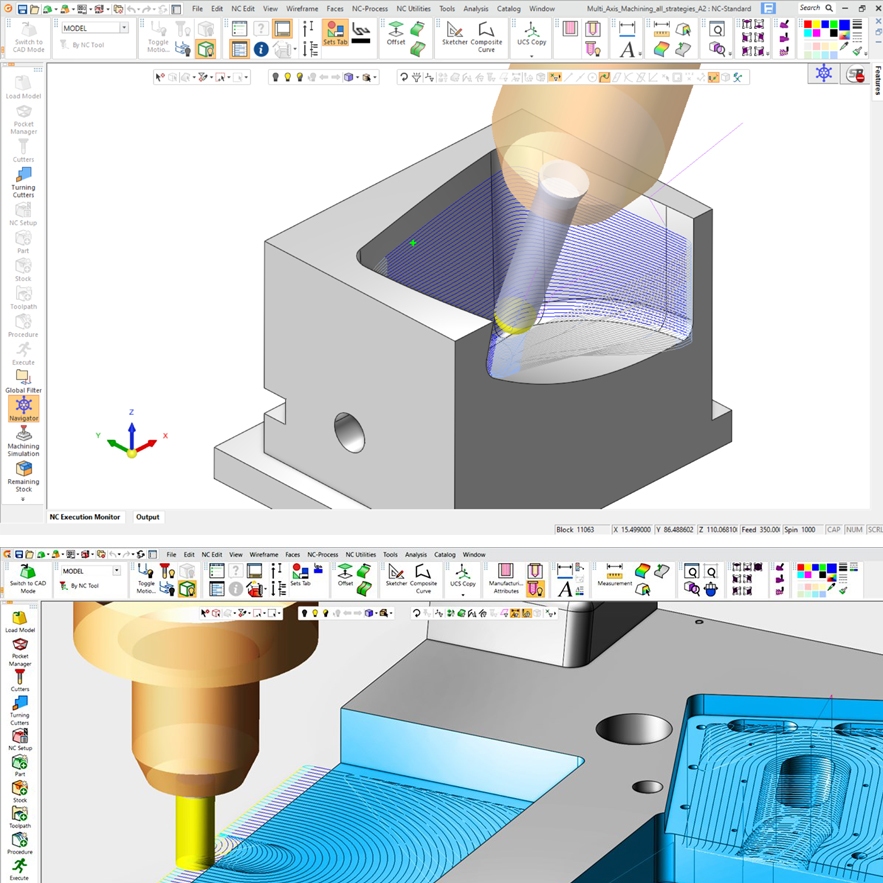Expand UCS Copy dropdown arrow in lower window
This screenshot has width=883, height=883.
(x=463, y=595)
